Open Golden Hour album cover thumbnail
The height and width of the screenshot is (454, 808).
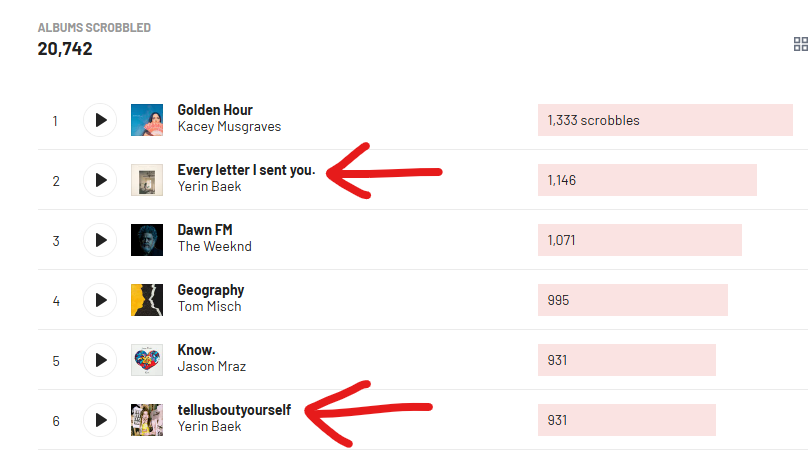(147, 120)
